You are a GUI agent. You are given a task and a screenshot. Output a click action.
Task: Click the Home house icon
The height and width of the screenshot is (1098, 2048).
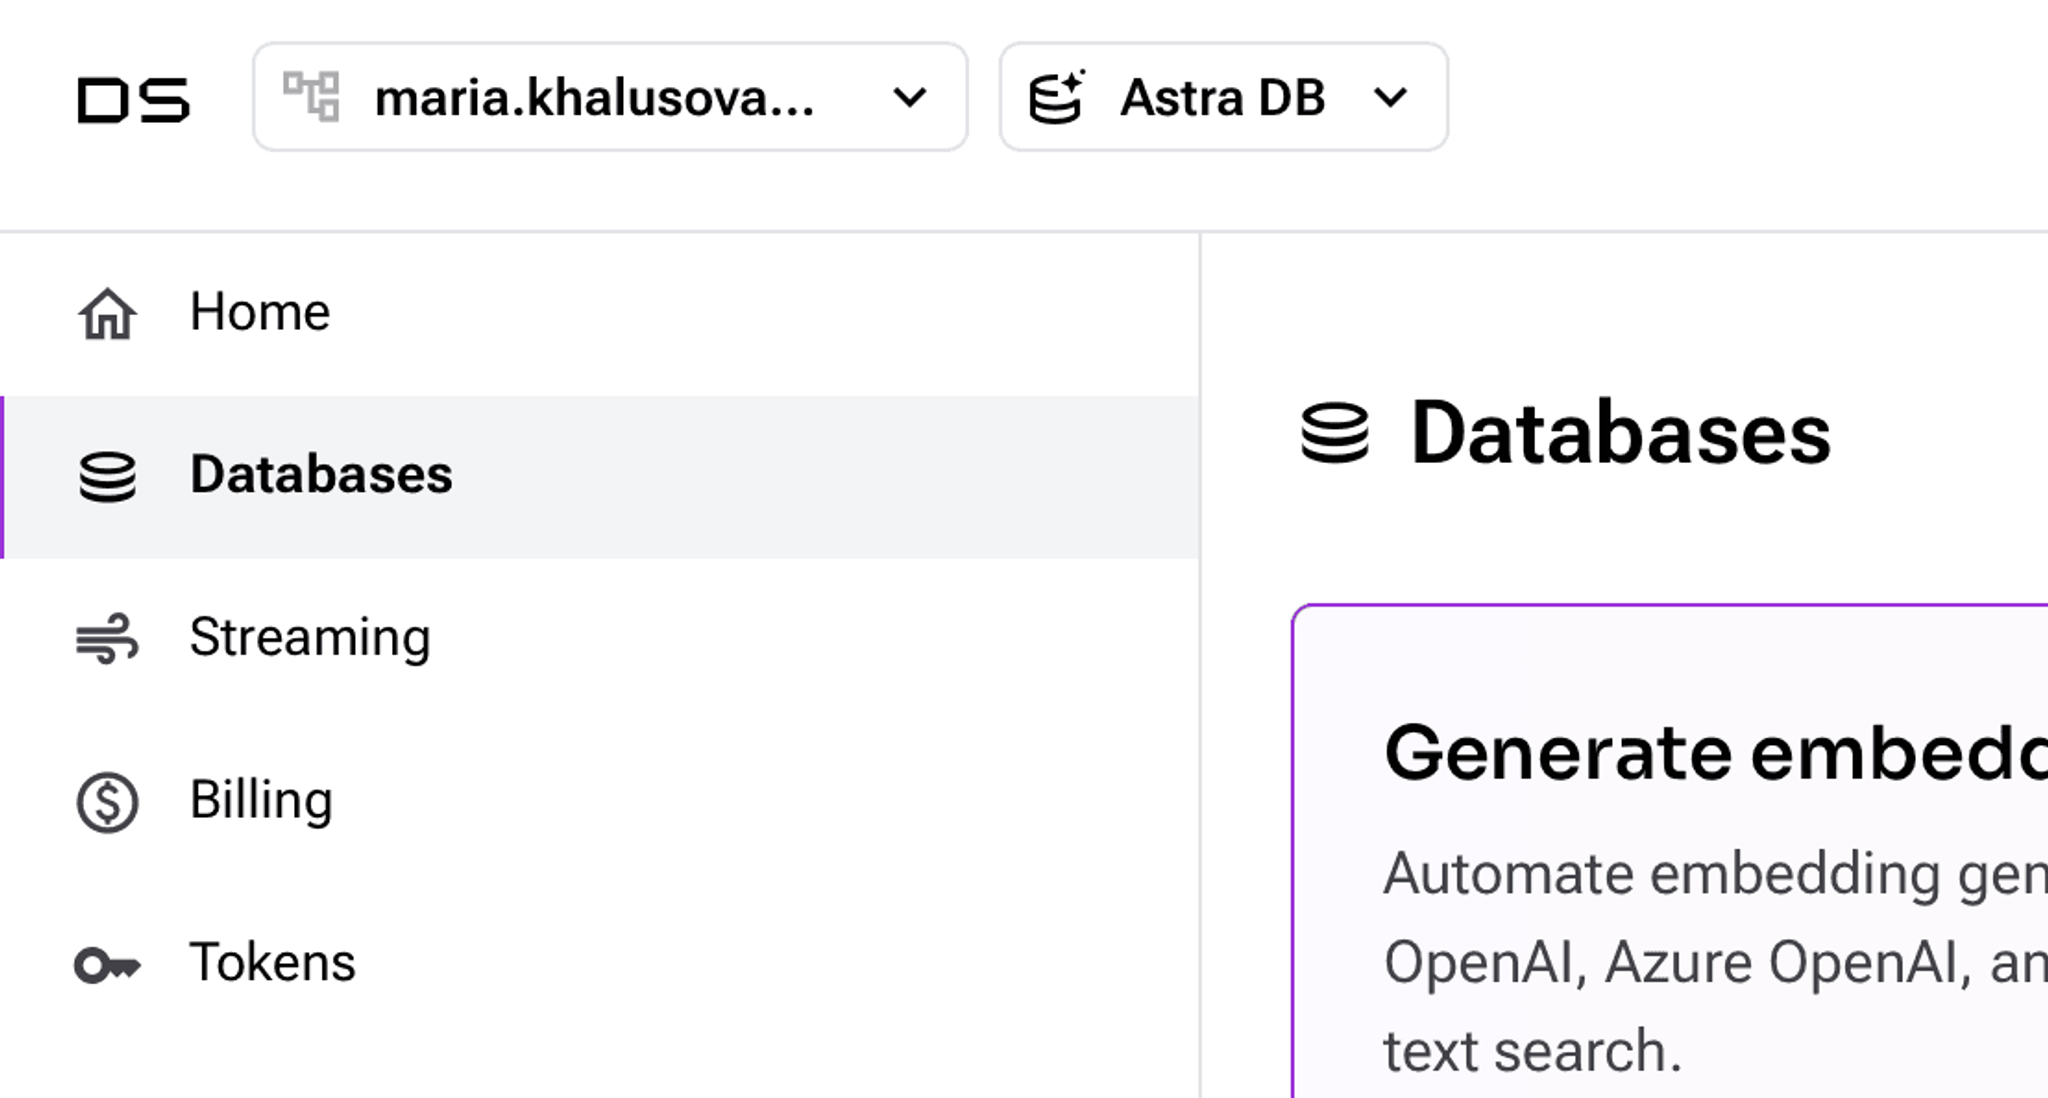(x=107, y=313)
